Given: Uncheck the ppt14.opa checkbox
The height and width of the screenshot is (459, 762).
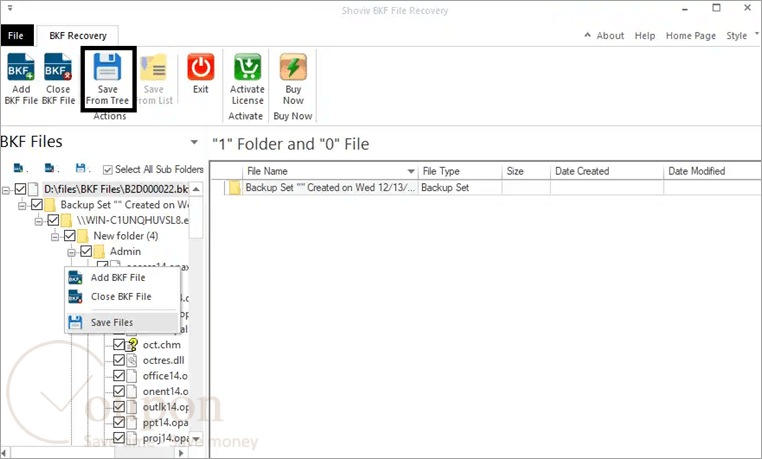Looking at the screenshot, I should (119, 423).
